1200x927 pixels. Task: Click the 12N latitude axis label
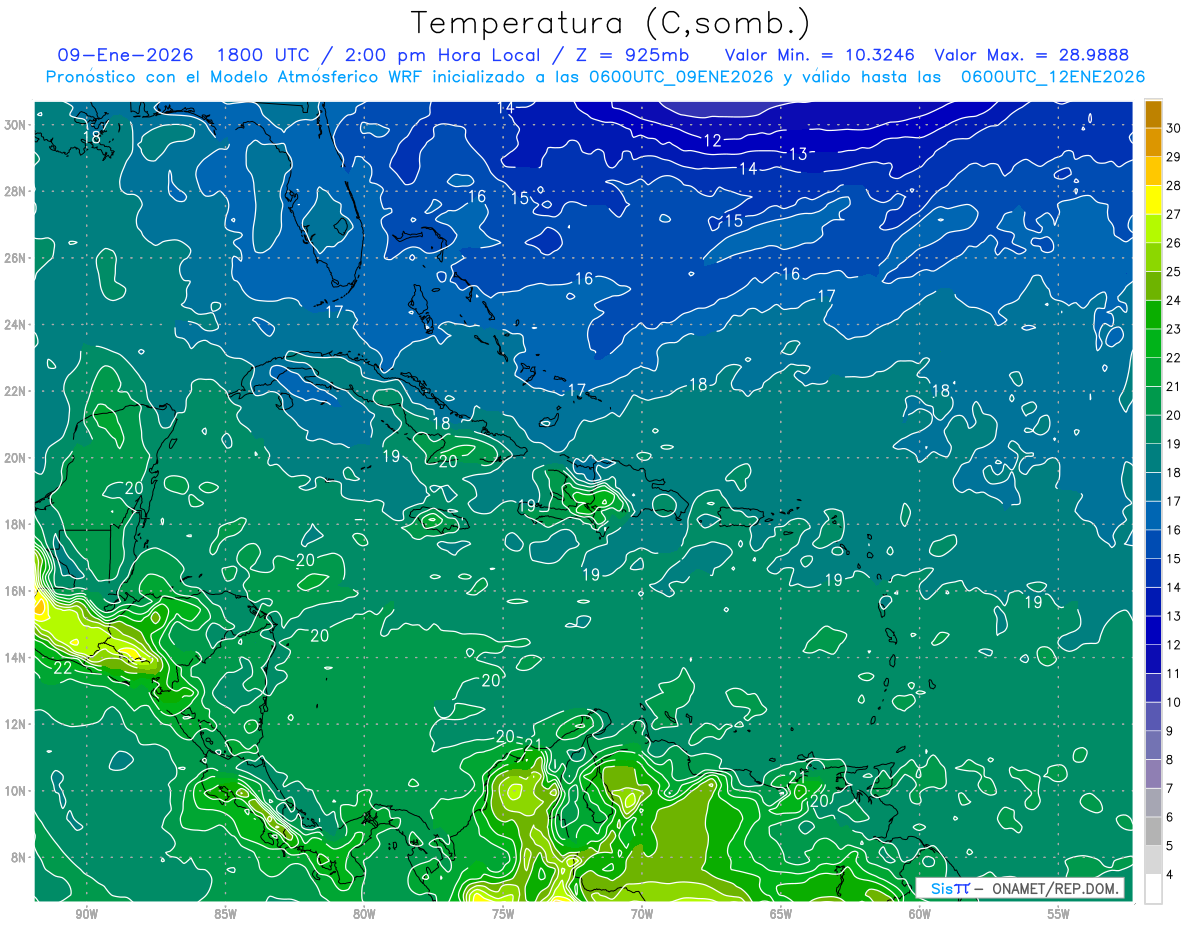(x=17, y=724)
